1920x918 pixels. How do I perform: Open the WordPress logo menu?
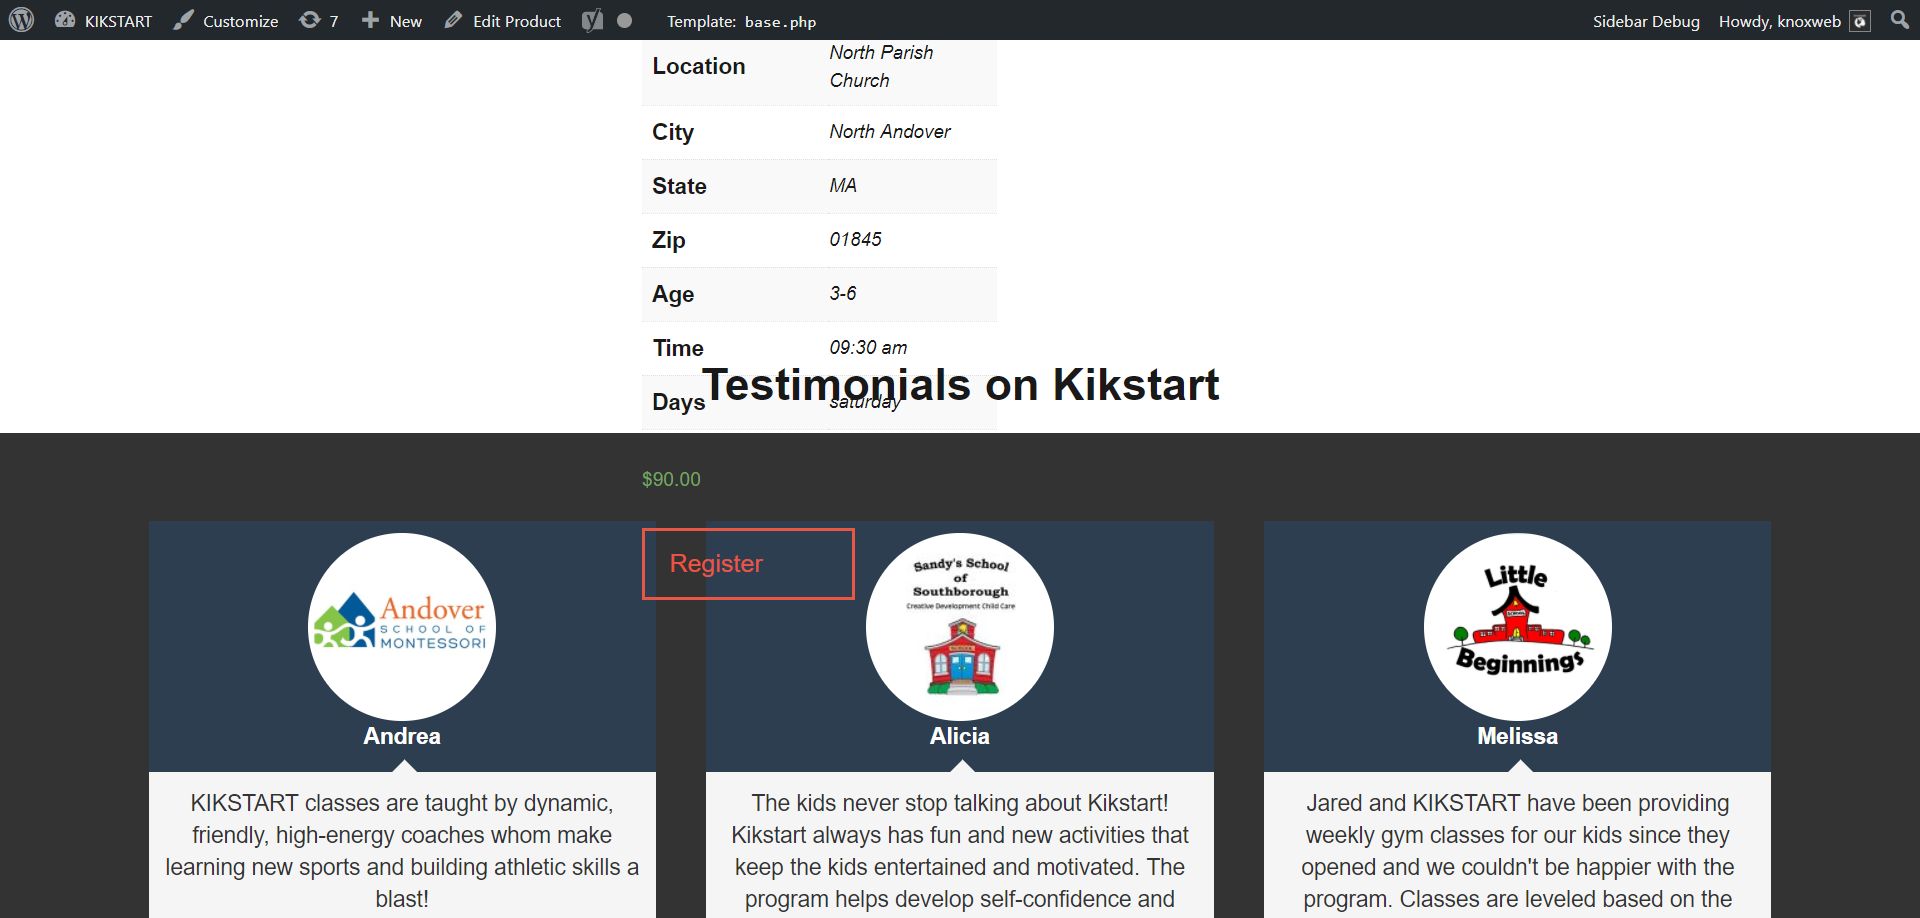pos(21,20)
